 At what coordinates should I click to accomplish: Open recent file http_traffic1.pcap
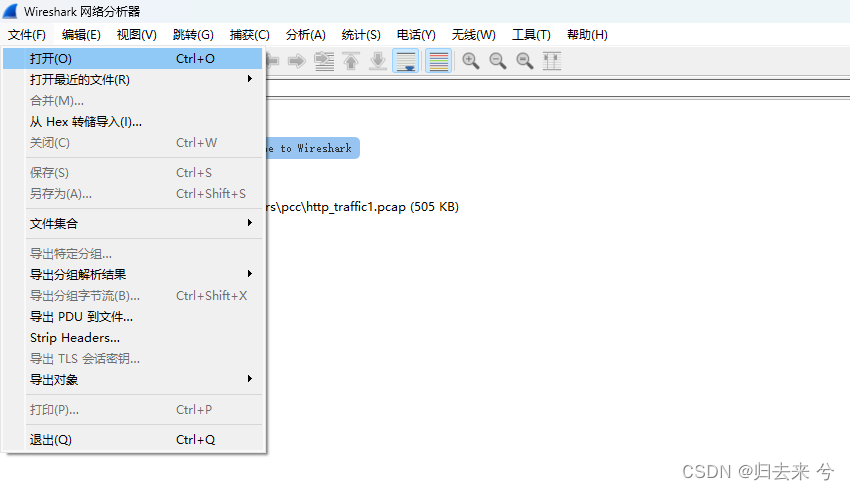pyautogui.click(x=363, y=207)
